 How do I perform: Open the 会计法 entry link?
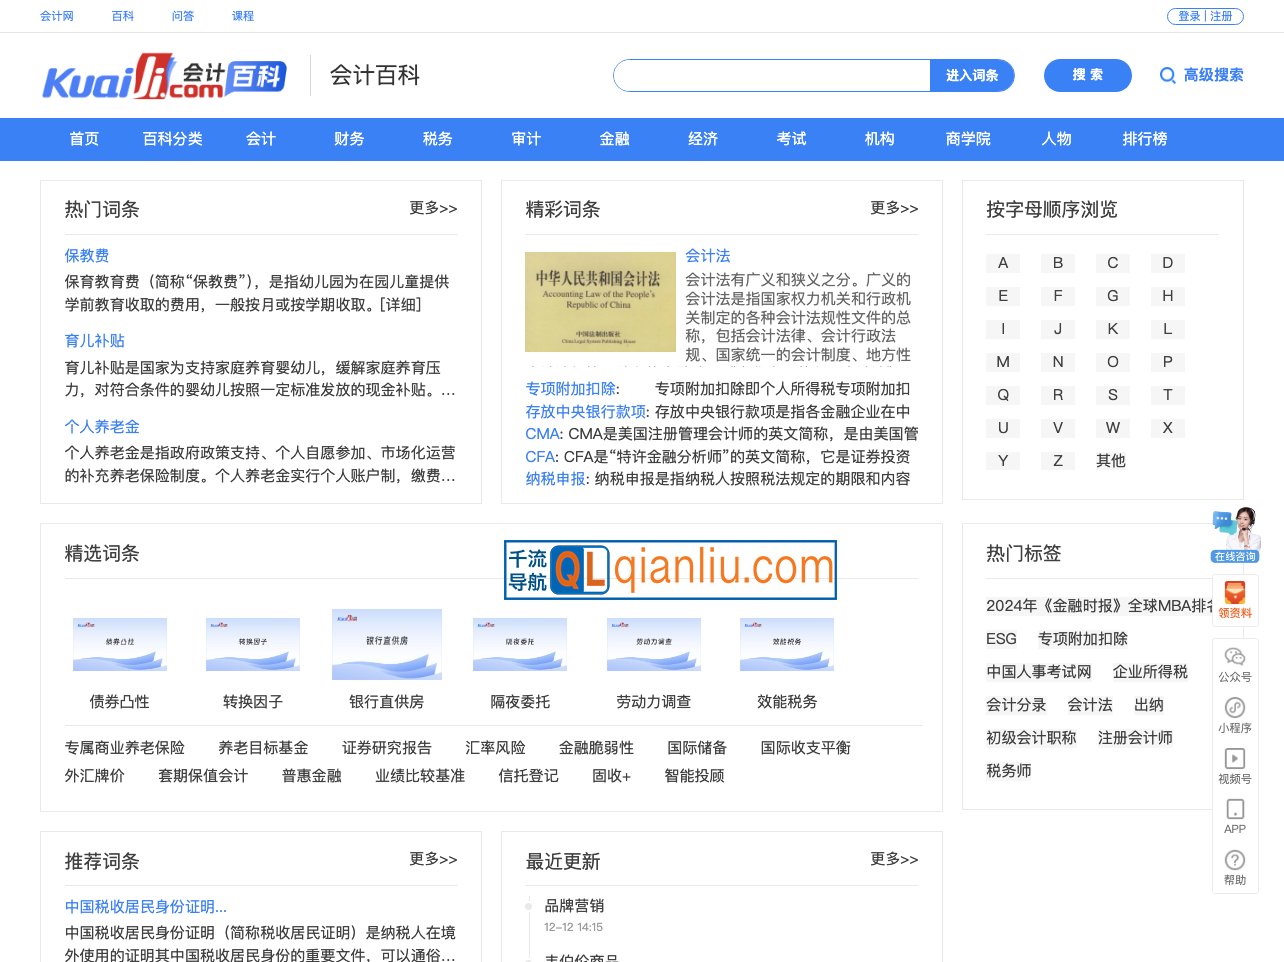pos(709,256)
